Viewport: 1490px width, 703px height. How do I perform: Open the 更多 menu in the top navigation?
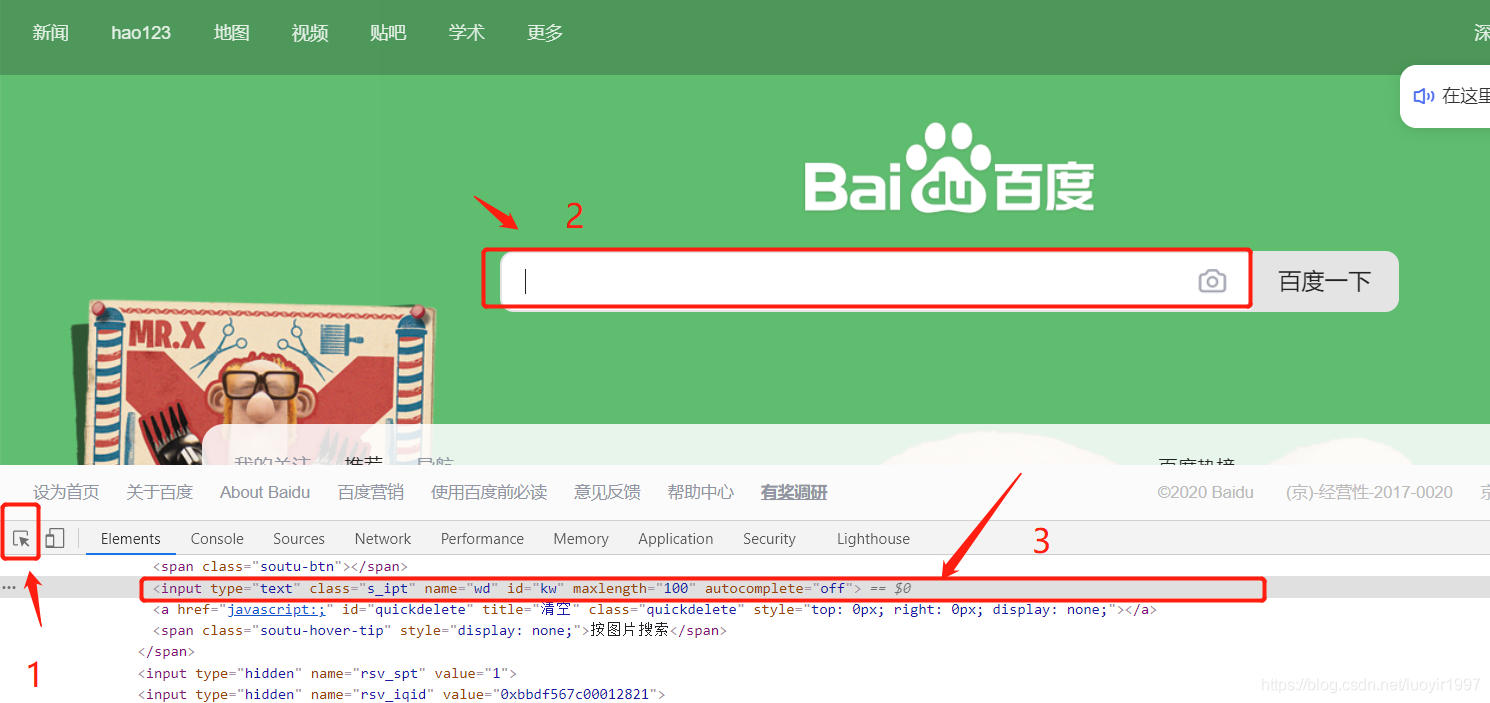(x=544, y=32)
